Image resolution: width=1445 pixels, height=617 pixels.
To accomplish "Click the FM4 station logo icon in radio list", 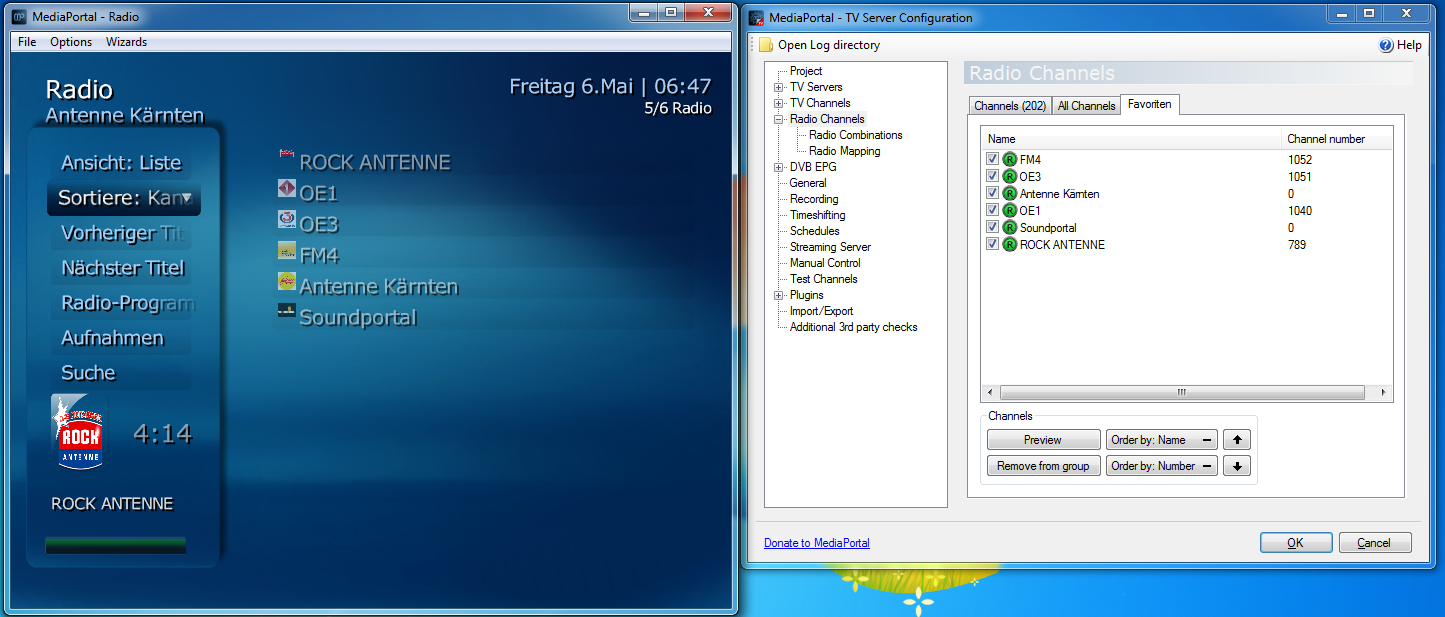I will [287, 250].
